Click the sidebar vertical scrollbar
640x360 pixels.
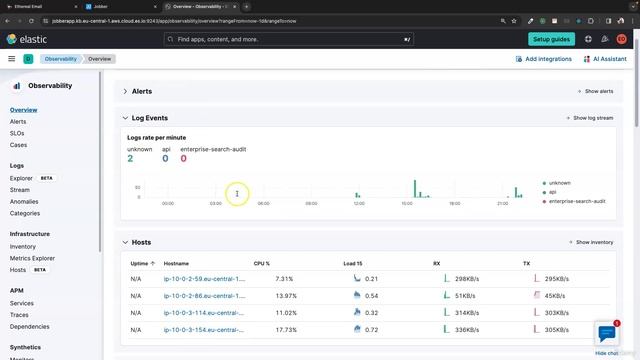tap(100, 161)
